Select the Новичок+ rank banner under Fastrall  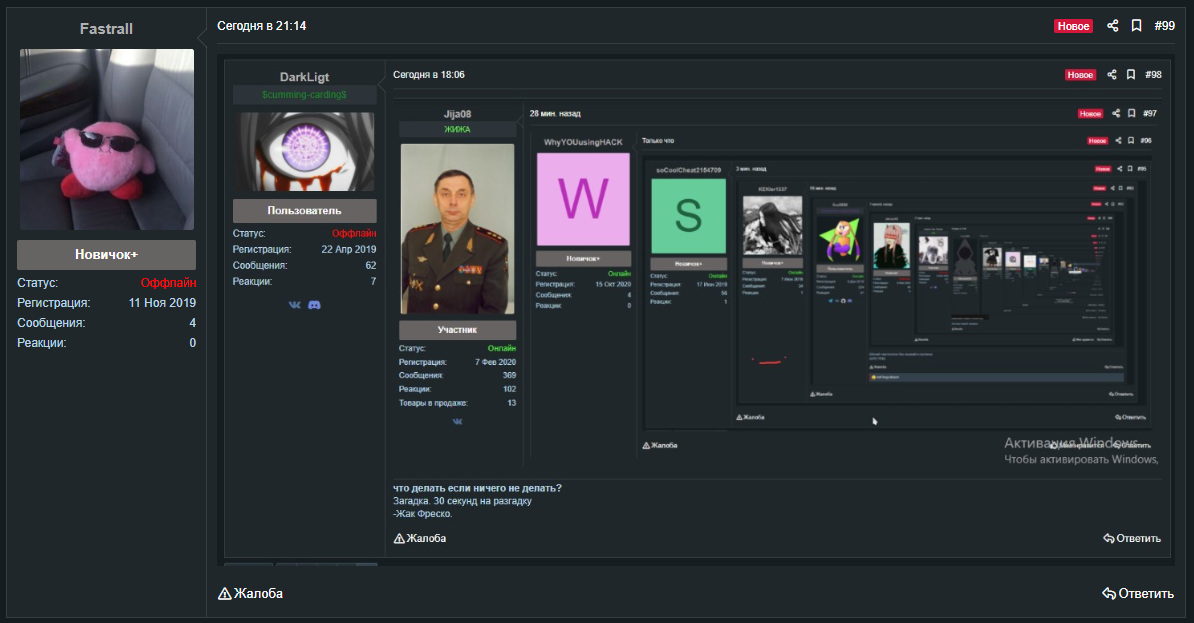[106, 254]
